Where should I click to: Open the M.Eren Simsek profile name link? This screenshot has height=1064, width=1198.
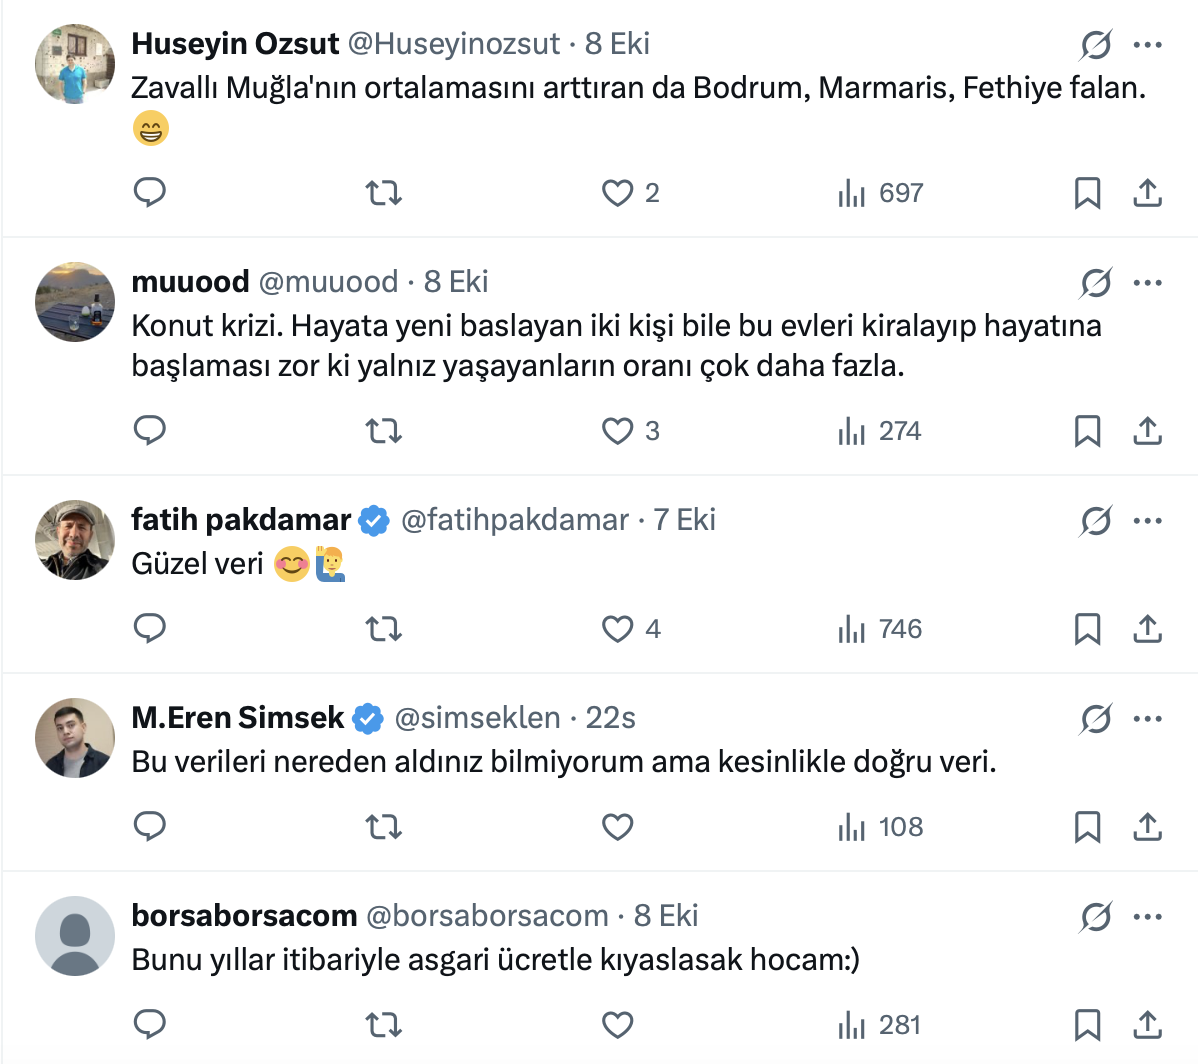[238, 718]
